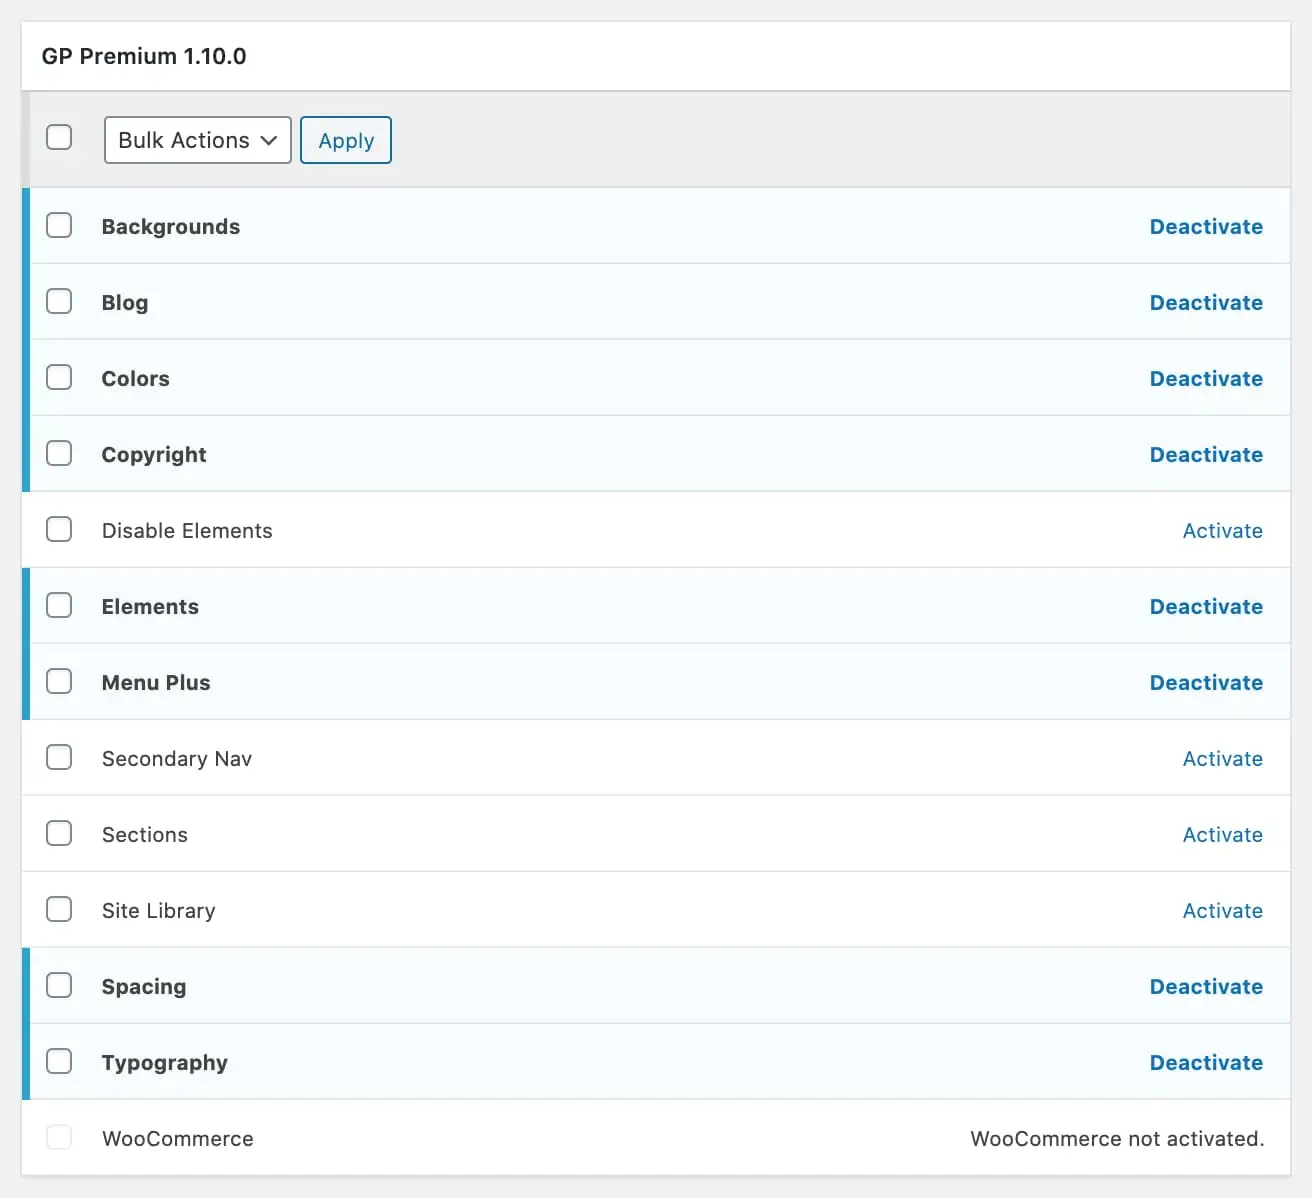The height and width of the screenshot is (1198, 1312).
Task: Click the GP Premium 1.10.0 title
Action: point(143,56)
